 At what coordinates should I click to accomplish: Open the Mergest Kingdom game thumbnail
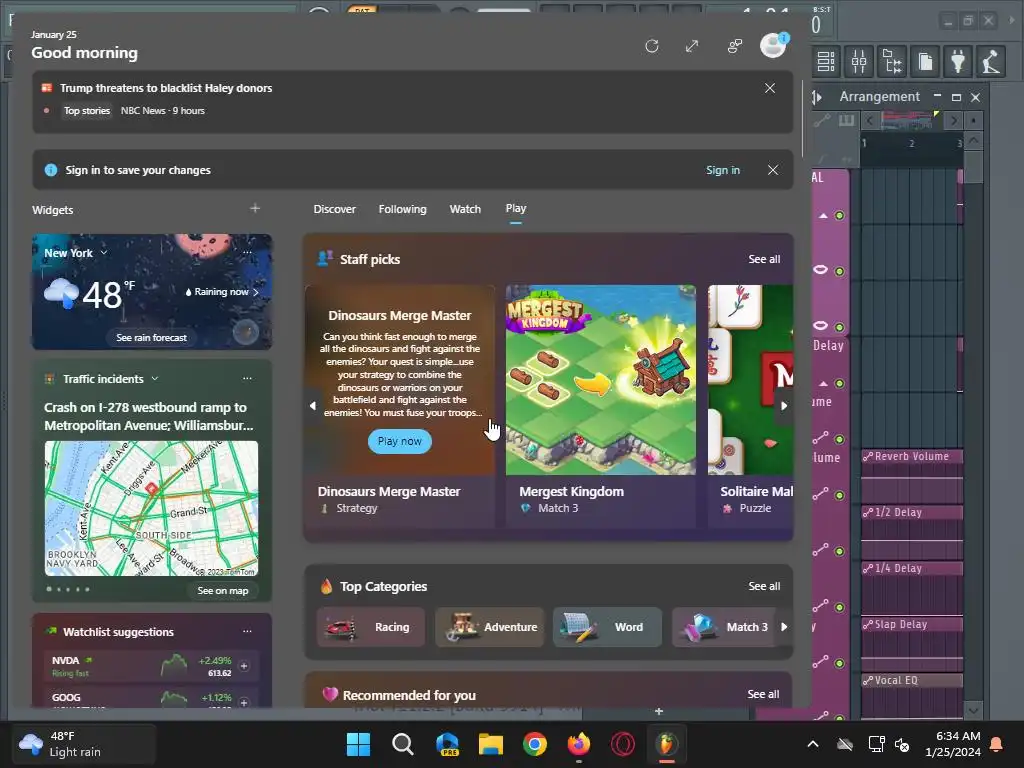coord(600,379)
